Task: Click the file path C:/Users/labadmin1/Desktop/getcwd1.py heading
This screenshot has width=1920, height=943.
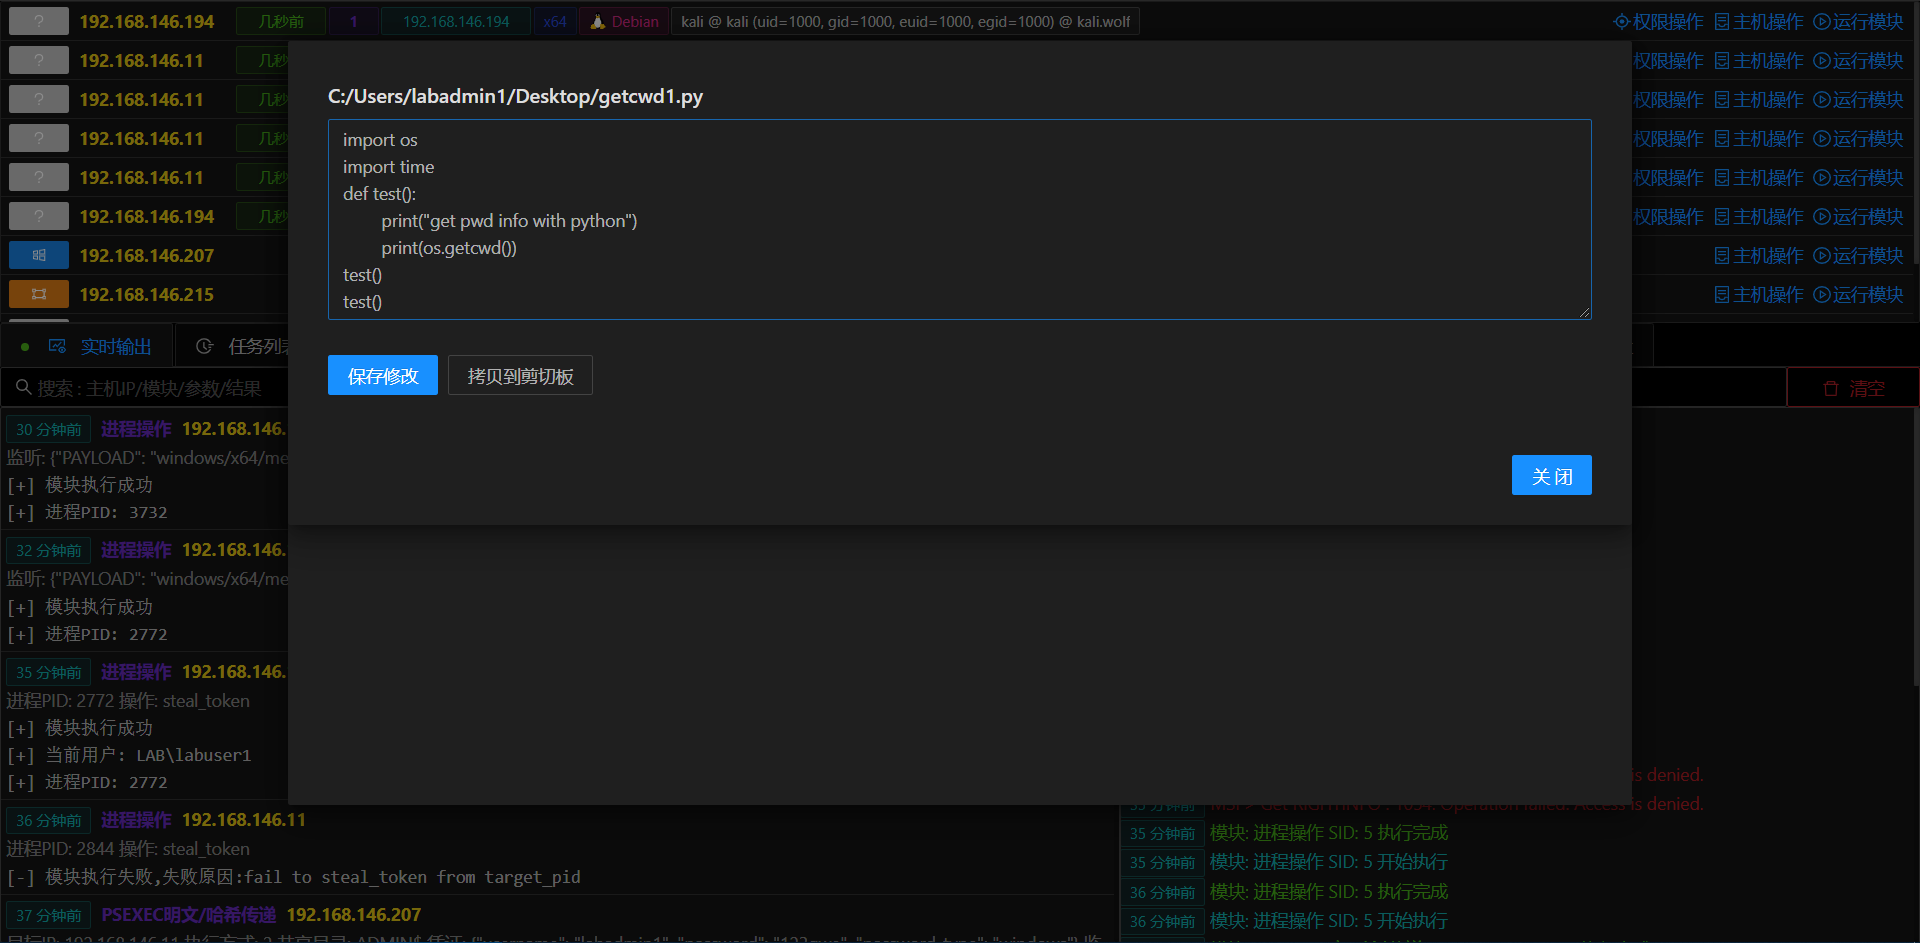Action: tap(515, 96)
